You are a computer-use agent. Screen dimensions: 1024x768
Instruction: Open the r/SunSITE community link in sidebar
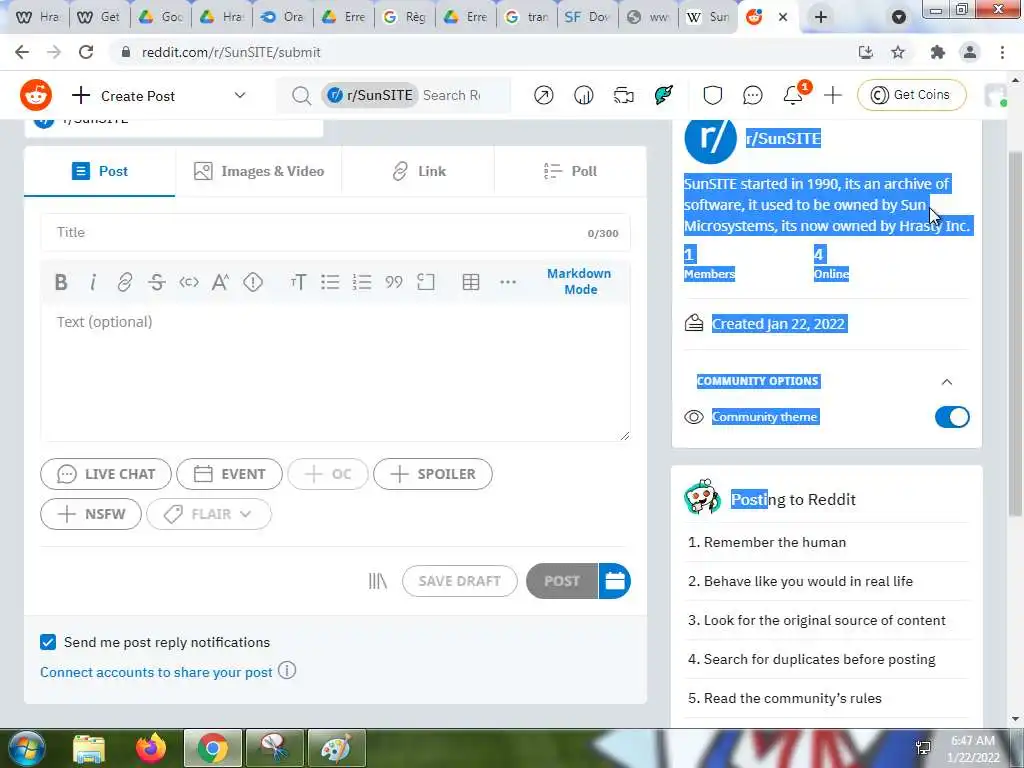point(783,138)
